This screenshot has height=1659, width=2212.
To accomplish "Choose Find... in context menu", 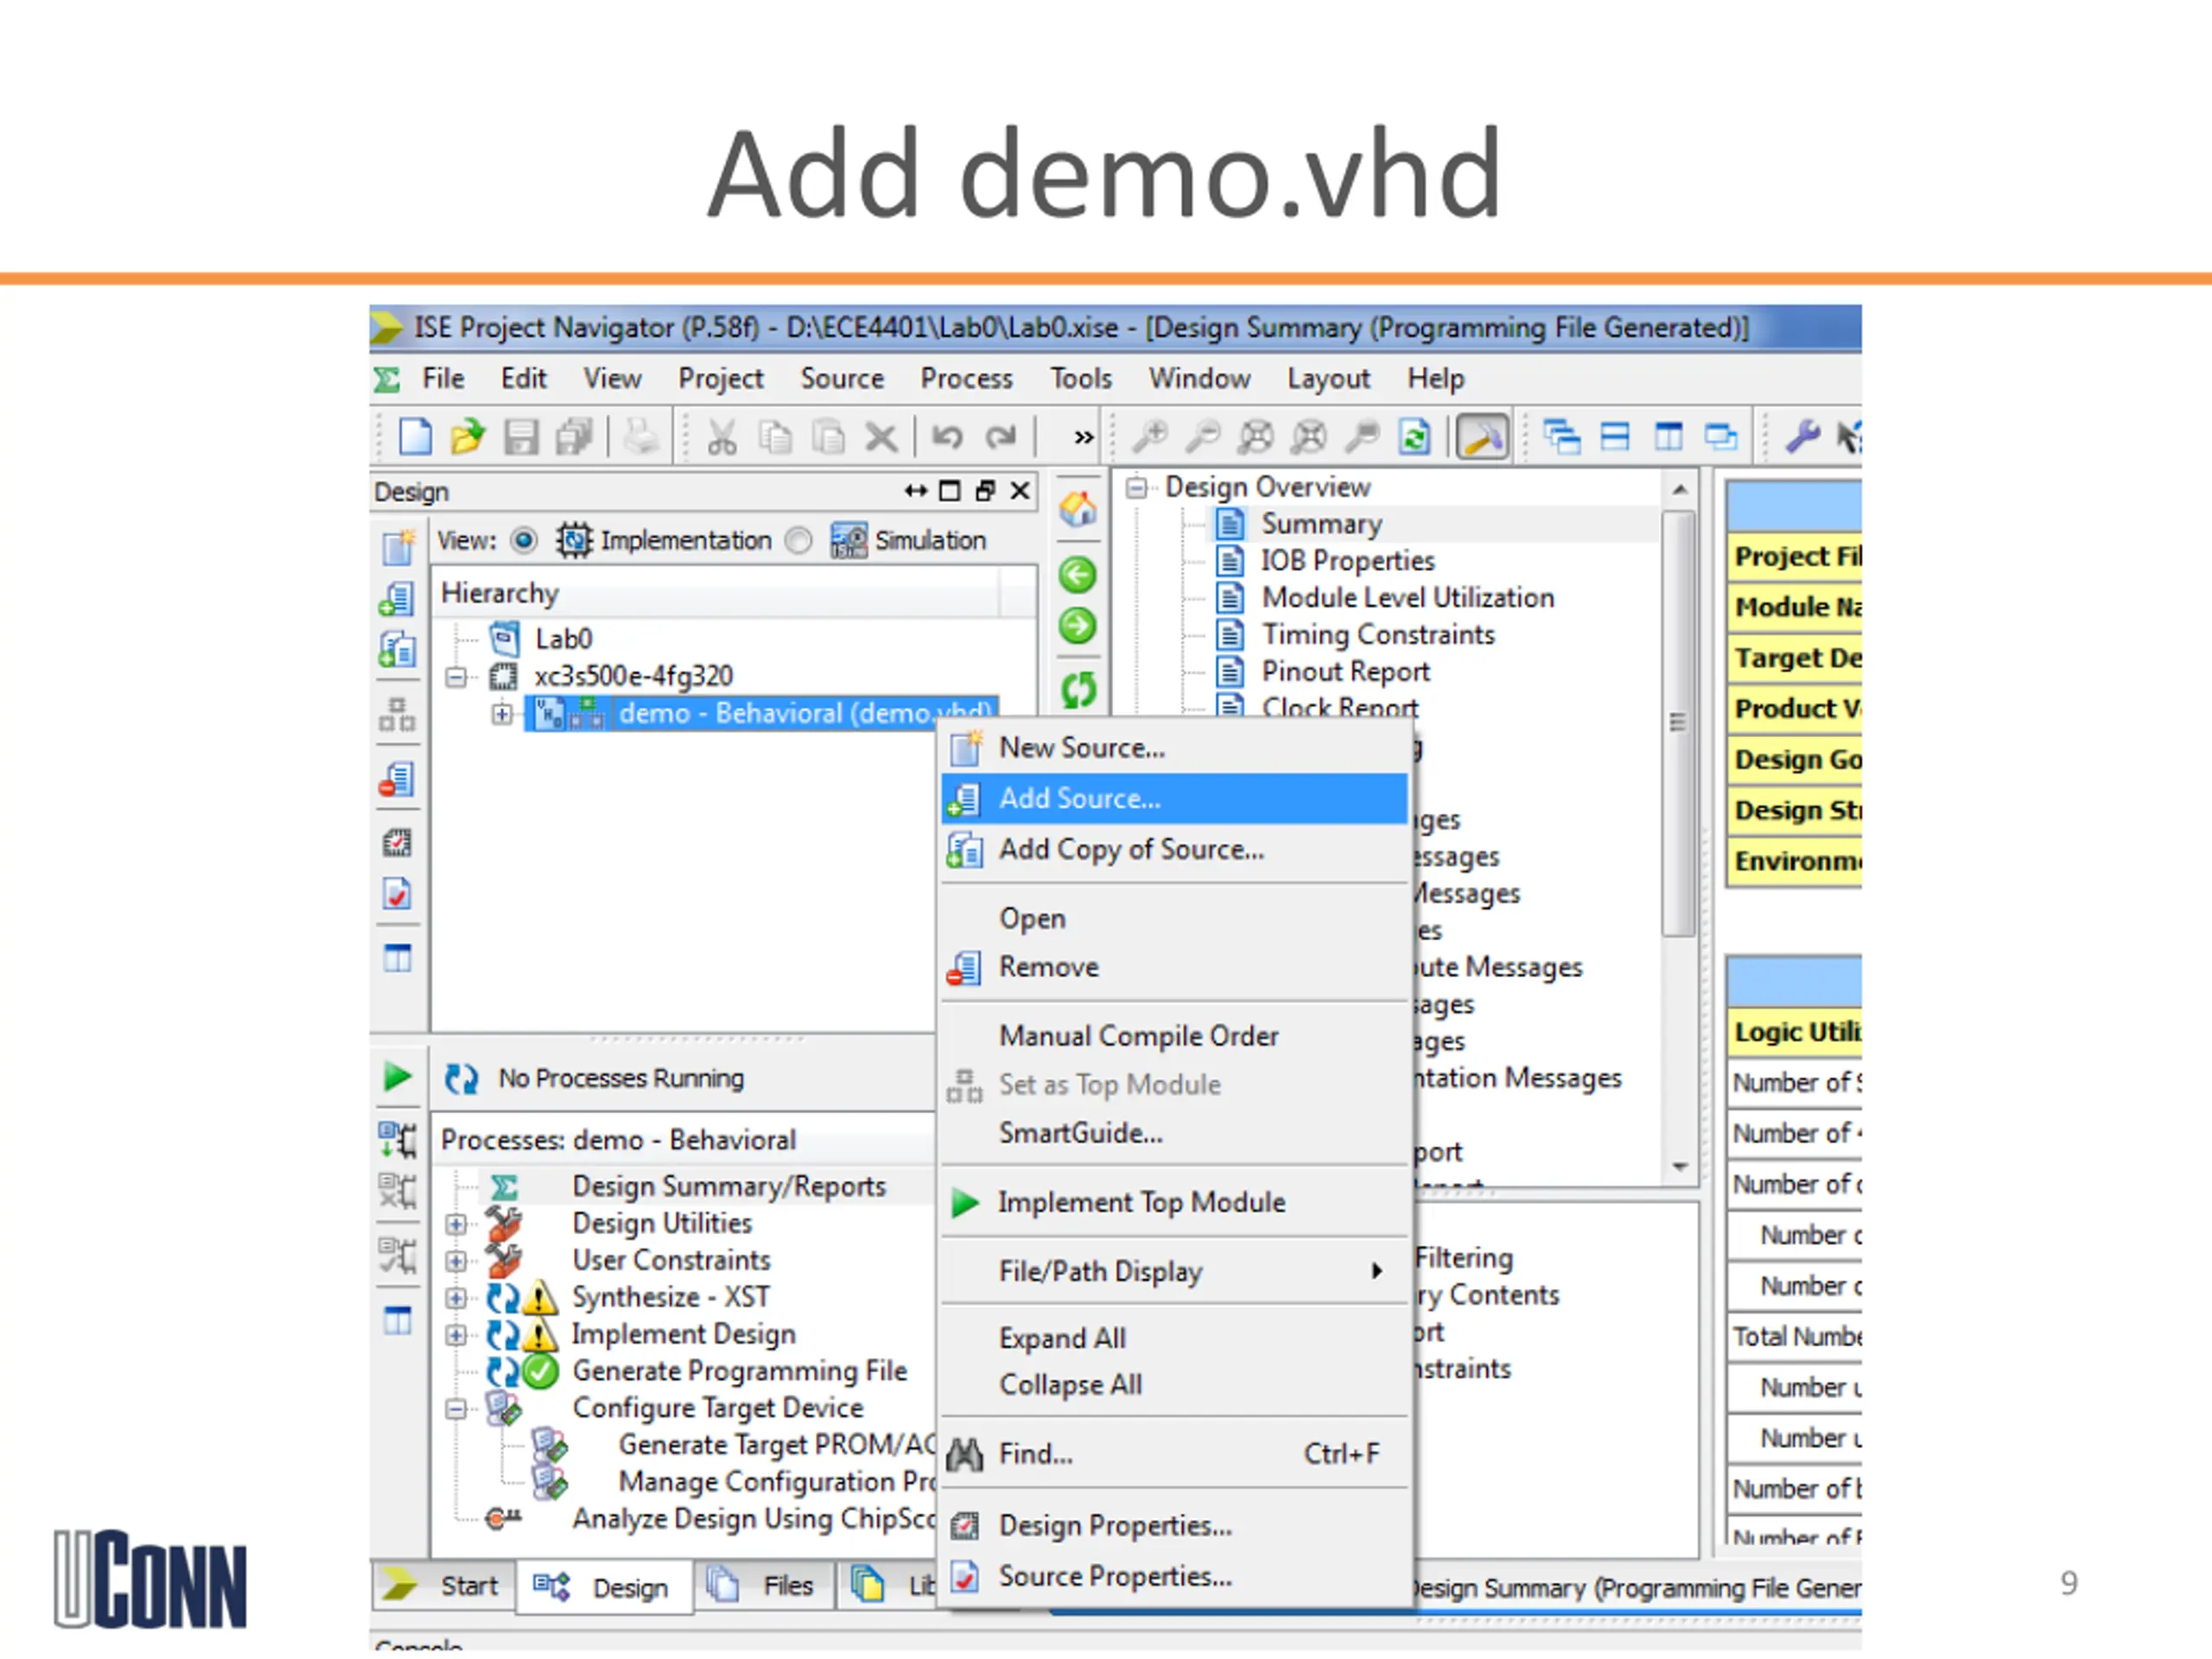I will coord(1174,1455).
